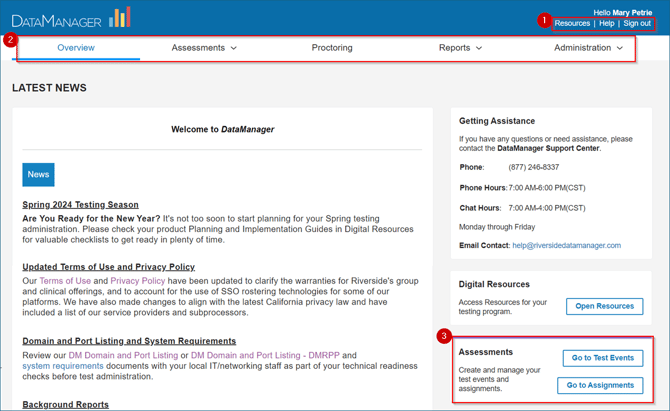This screenshot has height=411, width=670.
Task: Switch to the Overview tab
Action: [76, 48]
